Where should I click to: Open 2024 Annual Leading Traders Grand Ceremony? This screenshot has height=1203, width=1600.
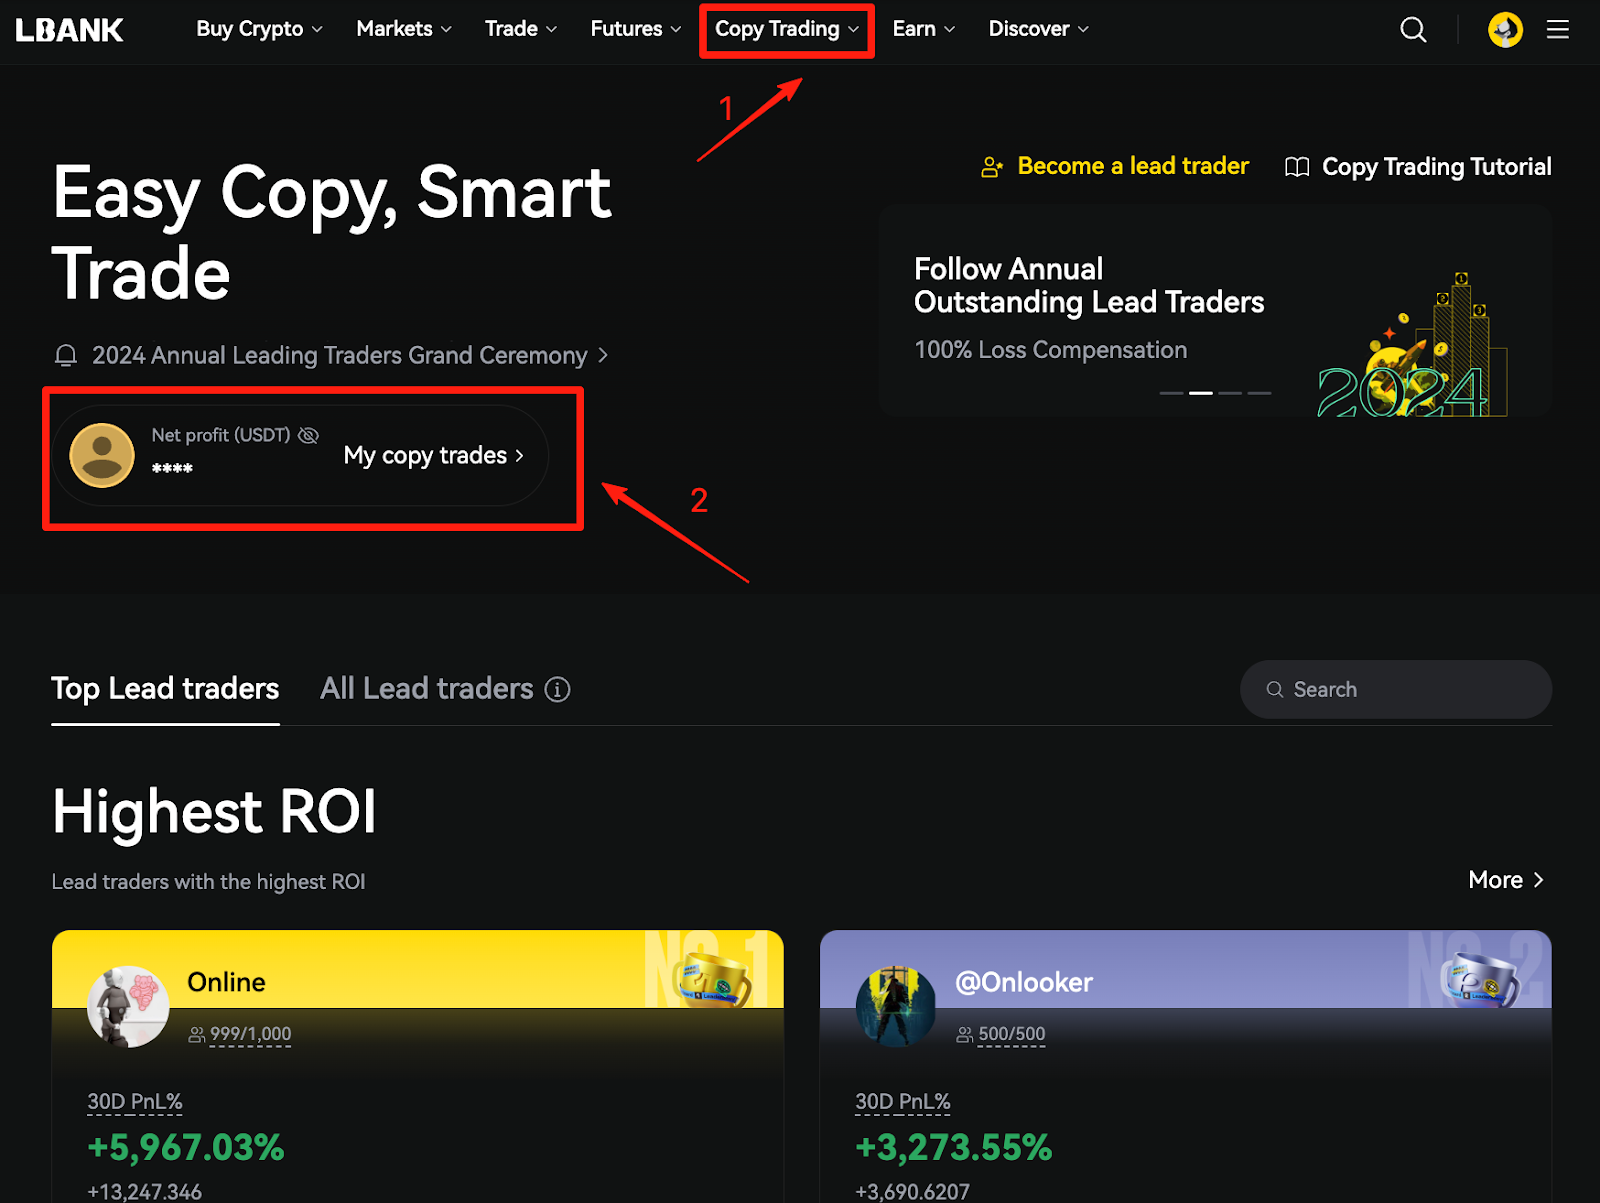[x=340, y=356]
